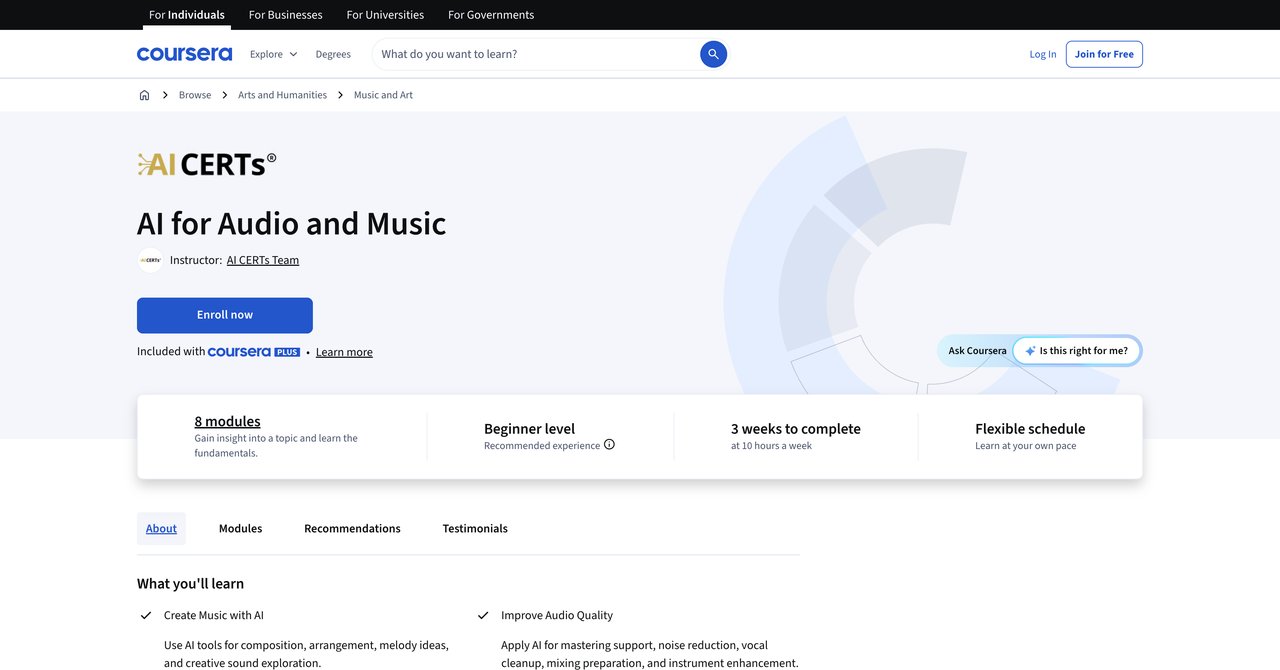Click the Improve Audio Quality text
1280x670 pixels.
point(557,615)
